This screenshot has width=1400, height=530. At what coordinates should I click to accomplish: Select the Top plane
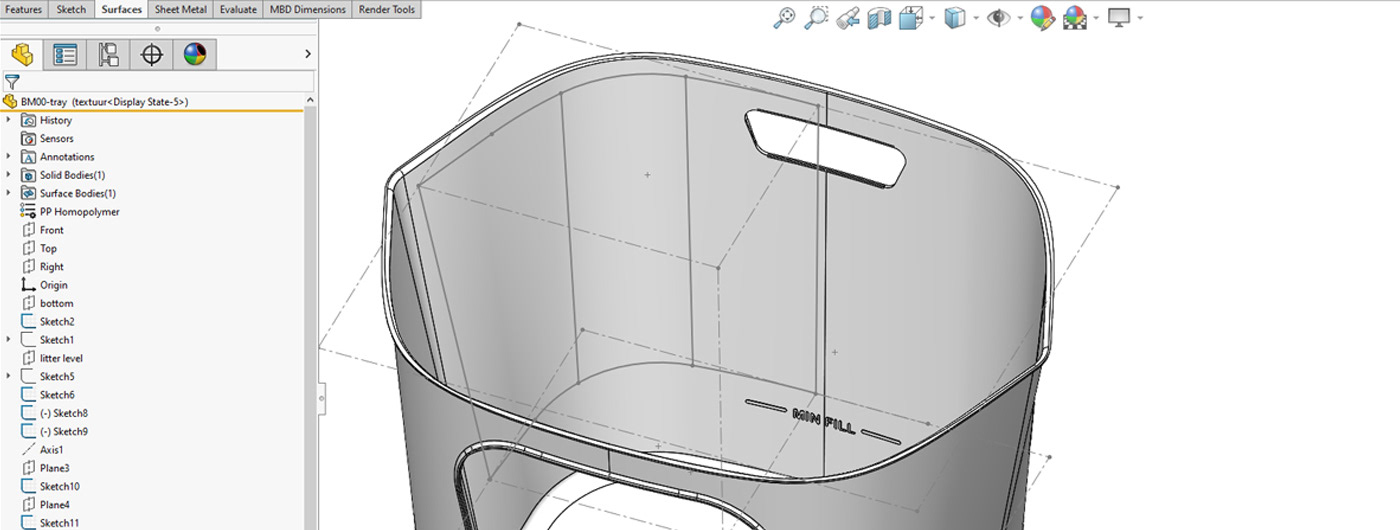click(39, 248)
